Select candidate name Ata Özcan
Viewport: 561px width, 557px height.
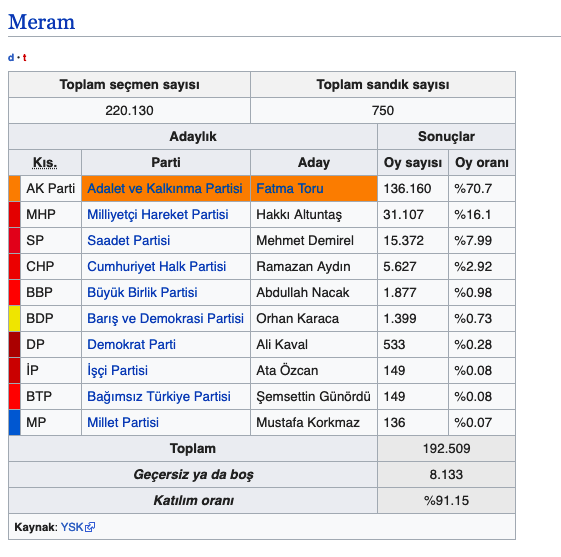[x=287, y=371]
